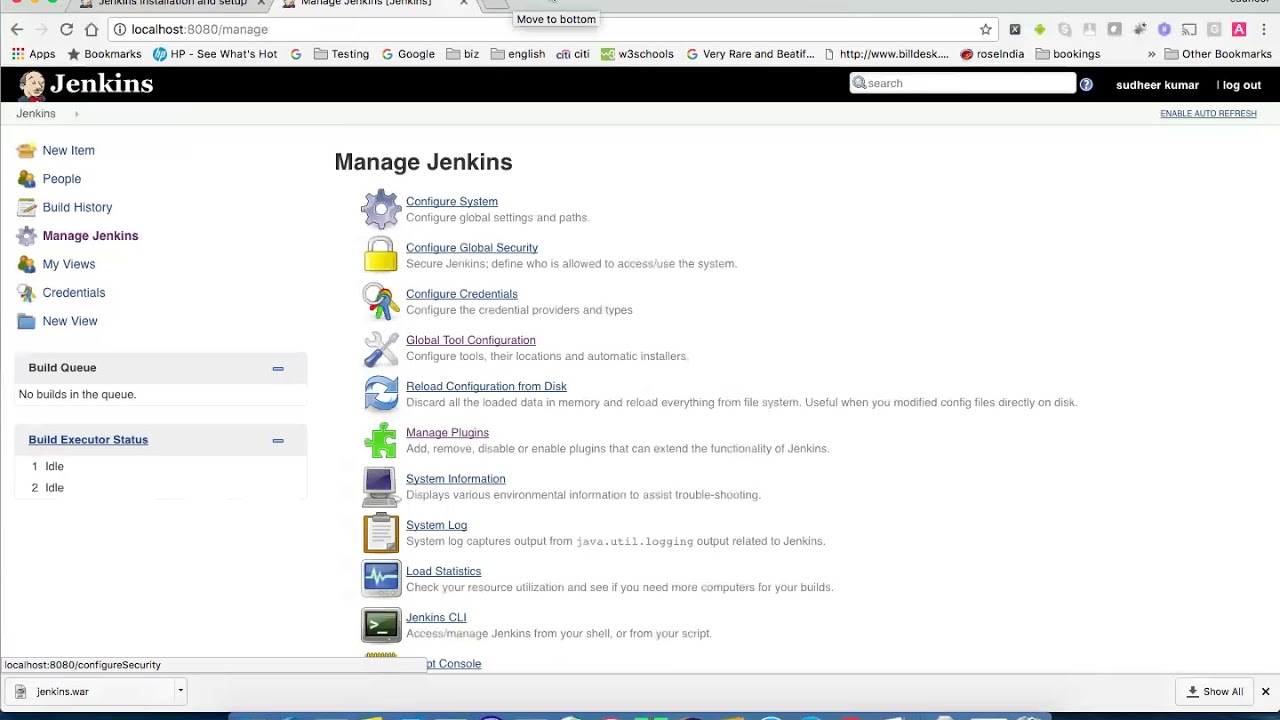Screen dimensions: 1280x720
Task: Click sudheer kumar user link
Action: [1157, 85]
